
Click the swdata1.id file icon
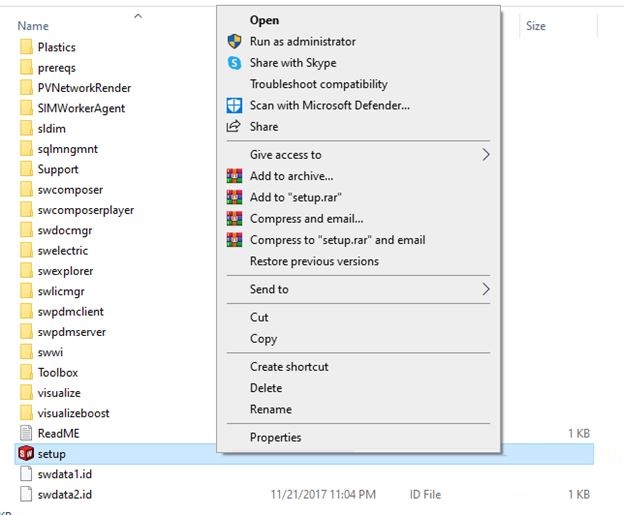point(26,474)
